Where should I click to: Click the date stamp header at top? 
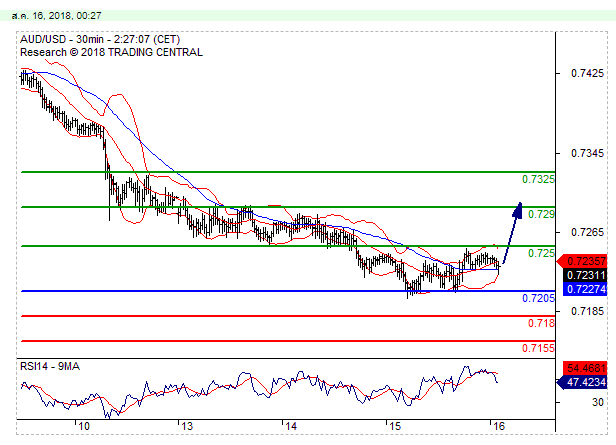[x=56, y=16]
